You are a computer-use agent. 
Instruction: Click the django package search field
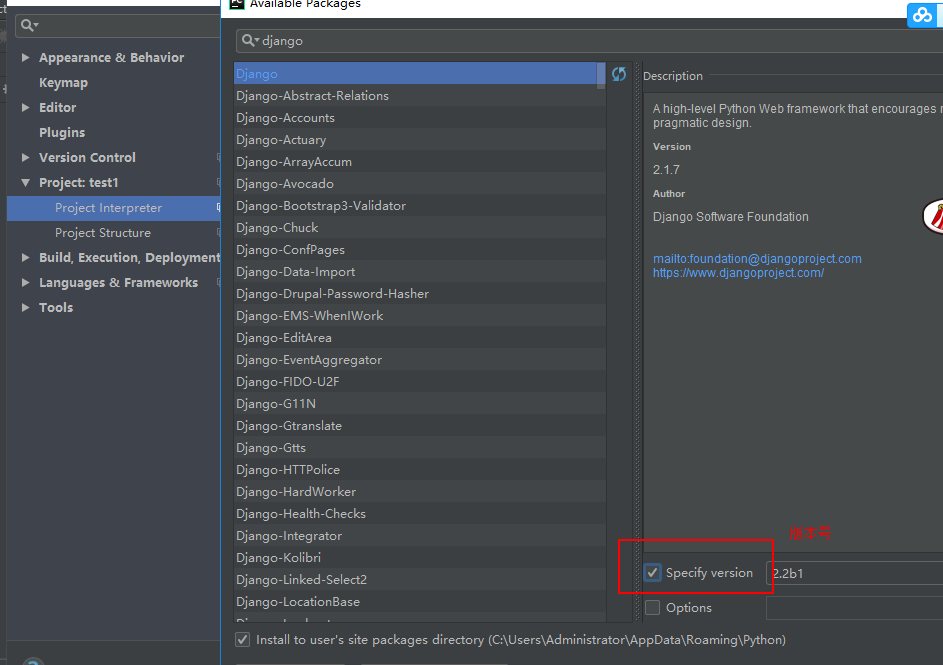(x=589, y=40)
